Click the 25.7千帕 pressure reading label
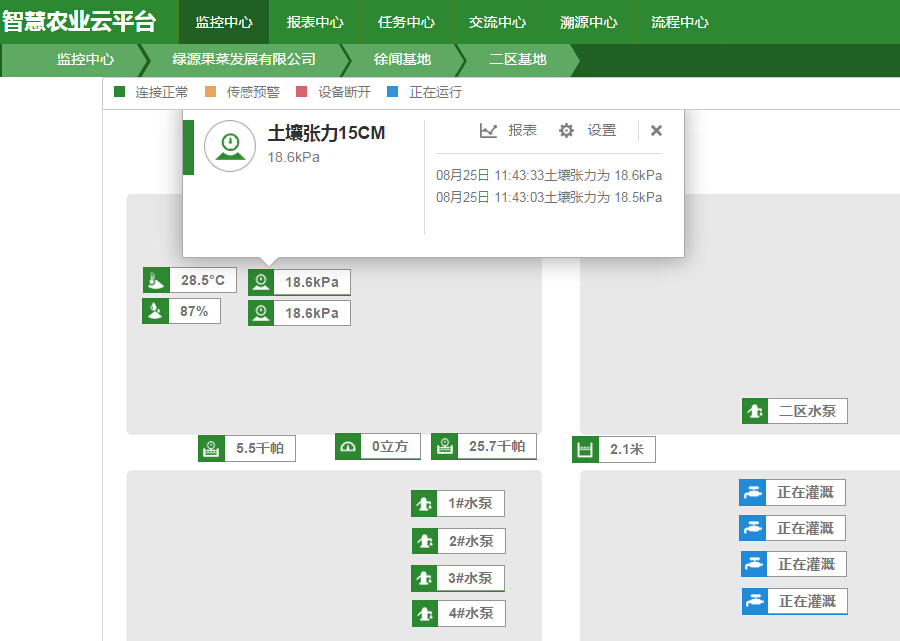 click(x=497, y=447)
